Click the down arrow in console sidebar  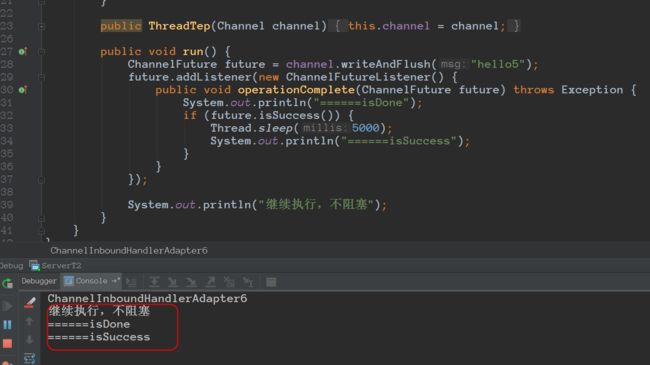(x=29, y=340)
